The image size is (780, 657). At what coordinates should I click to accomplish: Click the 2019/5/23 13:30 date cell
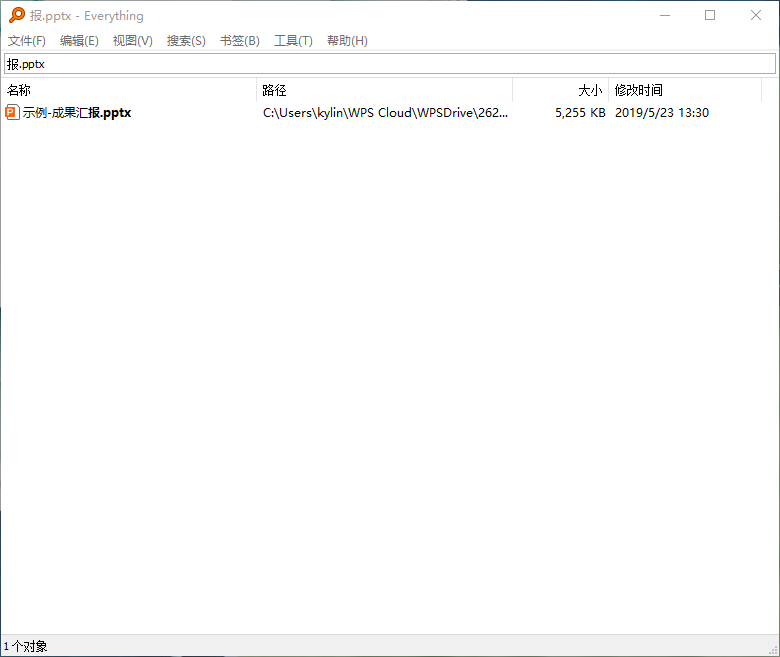(x=662, y=113)
